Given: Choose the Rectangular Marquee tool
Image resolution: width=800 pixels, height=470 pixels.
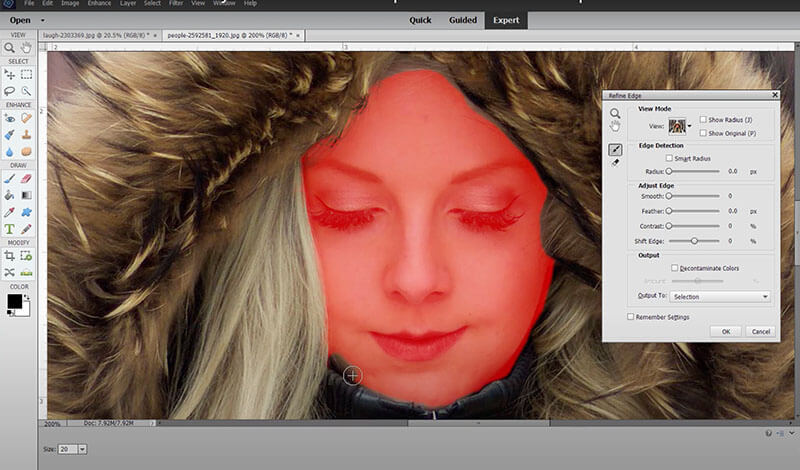Looking at the screenshot, I should pos(27,74).
